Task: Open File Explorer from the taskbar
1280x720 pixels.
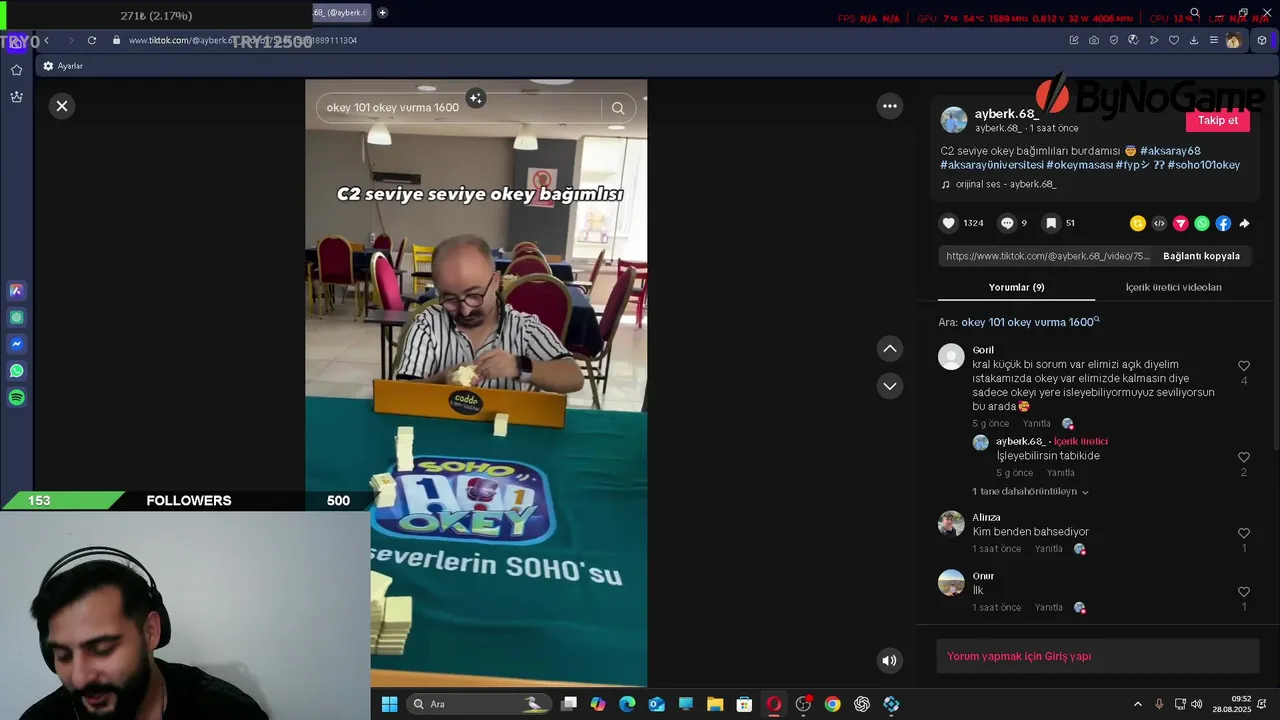Action: (715, 704)
